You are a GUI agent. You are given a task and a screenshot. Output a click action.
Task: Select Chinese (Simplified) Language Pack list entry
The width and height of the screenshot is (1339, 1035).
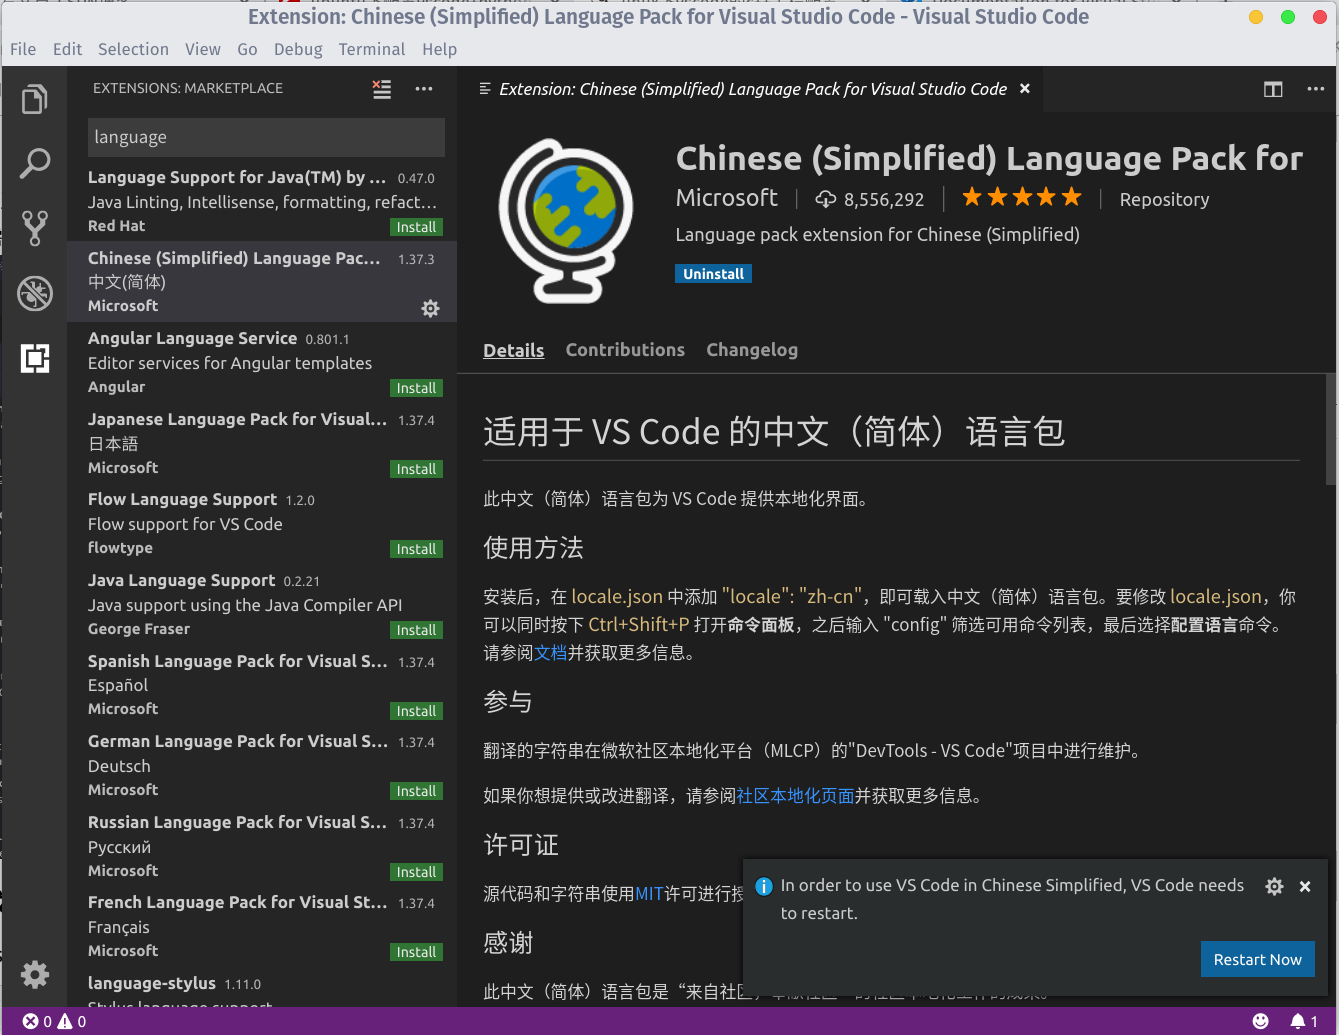pos(262,281)
